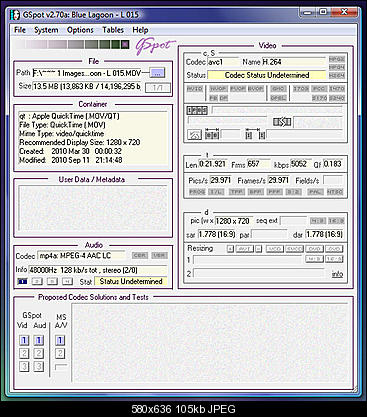367x417 pixels.
Task: Click the kbps value 5052
Action: click(300, 164)
